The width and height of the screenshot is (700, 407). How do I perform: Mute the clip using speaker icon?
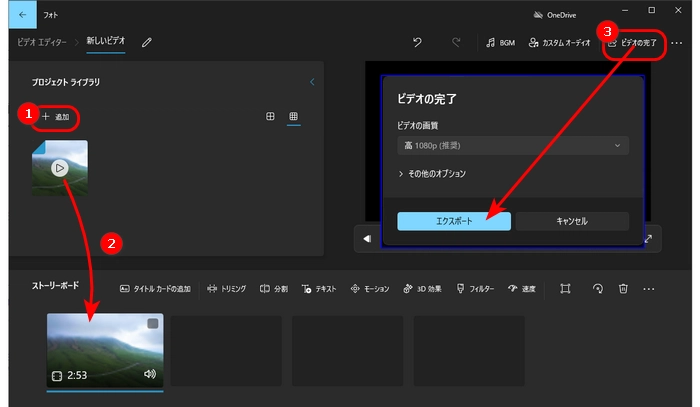(x=151, y=375)
